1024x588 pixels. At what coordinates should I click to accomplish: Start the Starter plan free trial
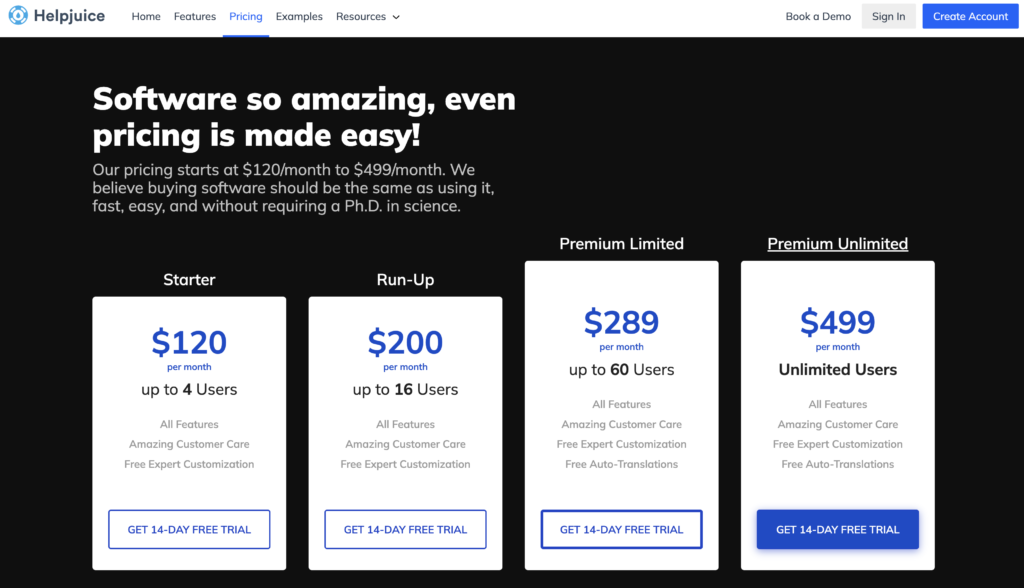[189, 529]
